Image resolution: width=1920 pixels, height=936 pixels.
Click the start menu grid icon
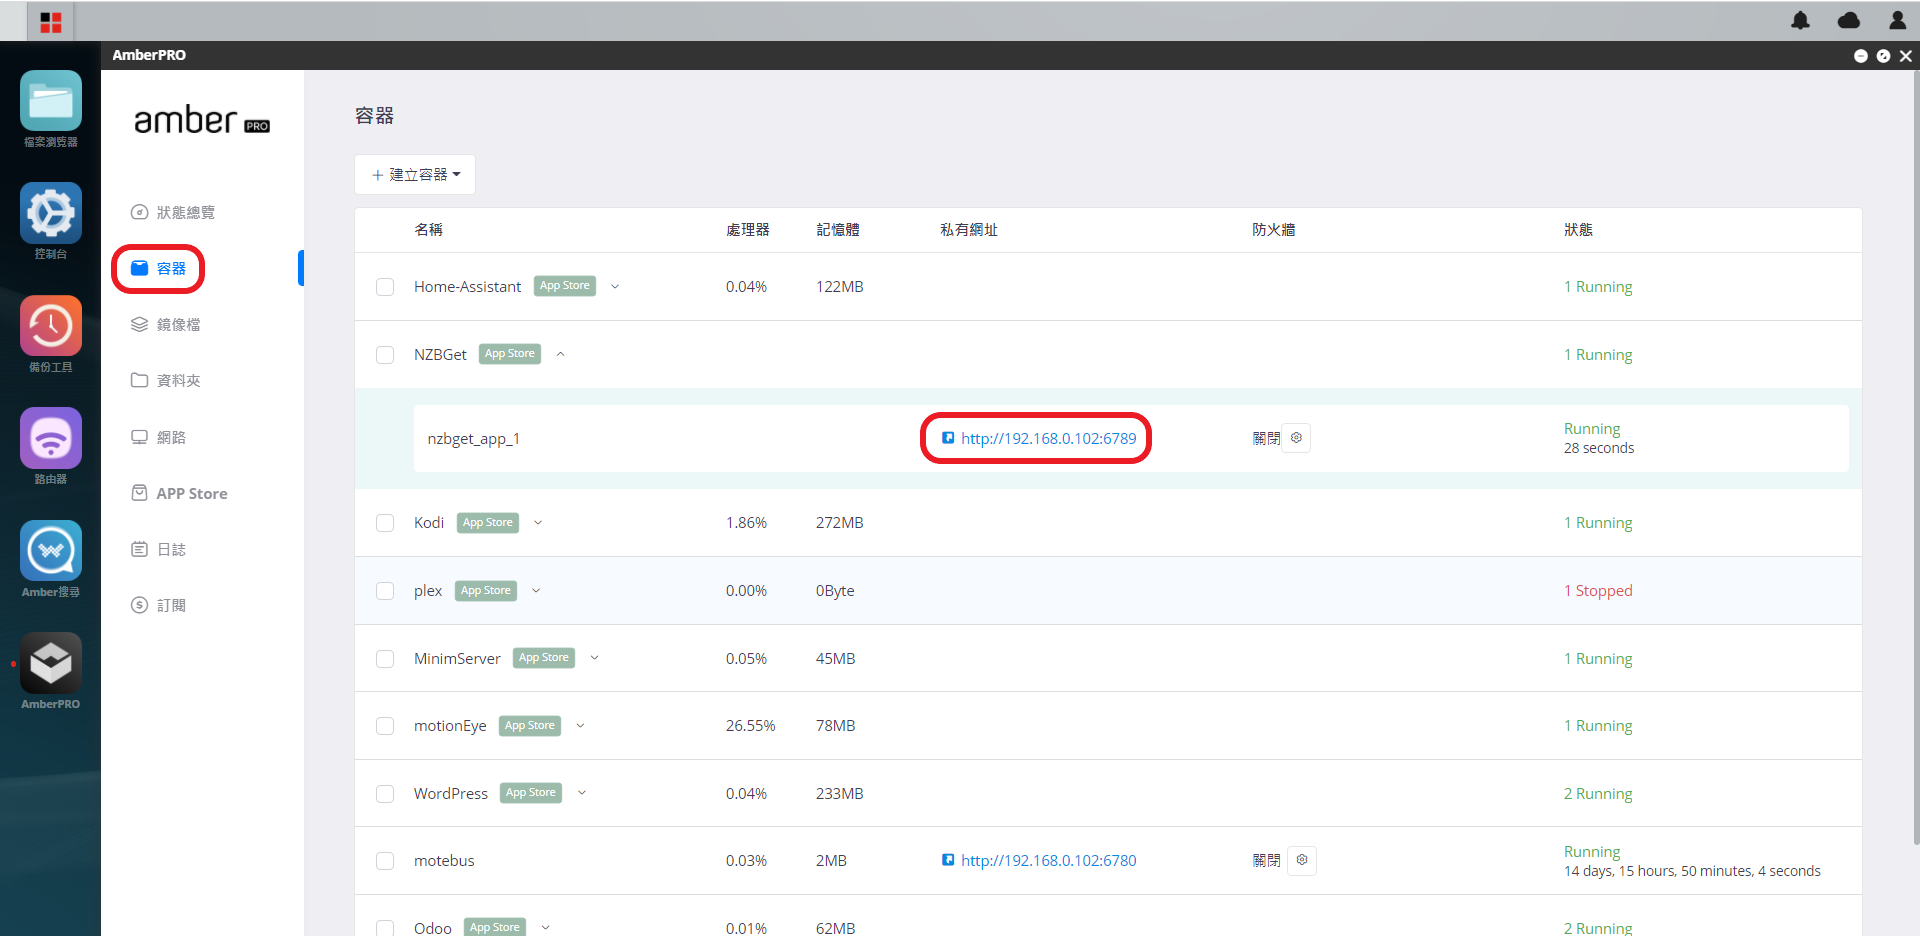(x=51, y=21)
